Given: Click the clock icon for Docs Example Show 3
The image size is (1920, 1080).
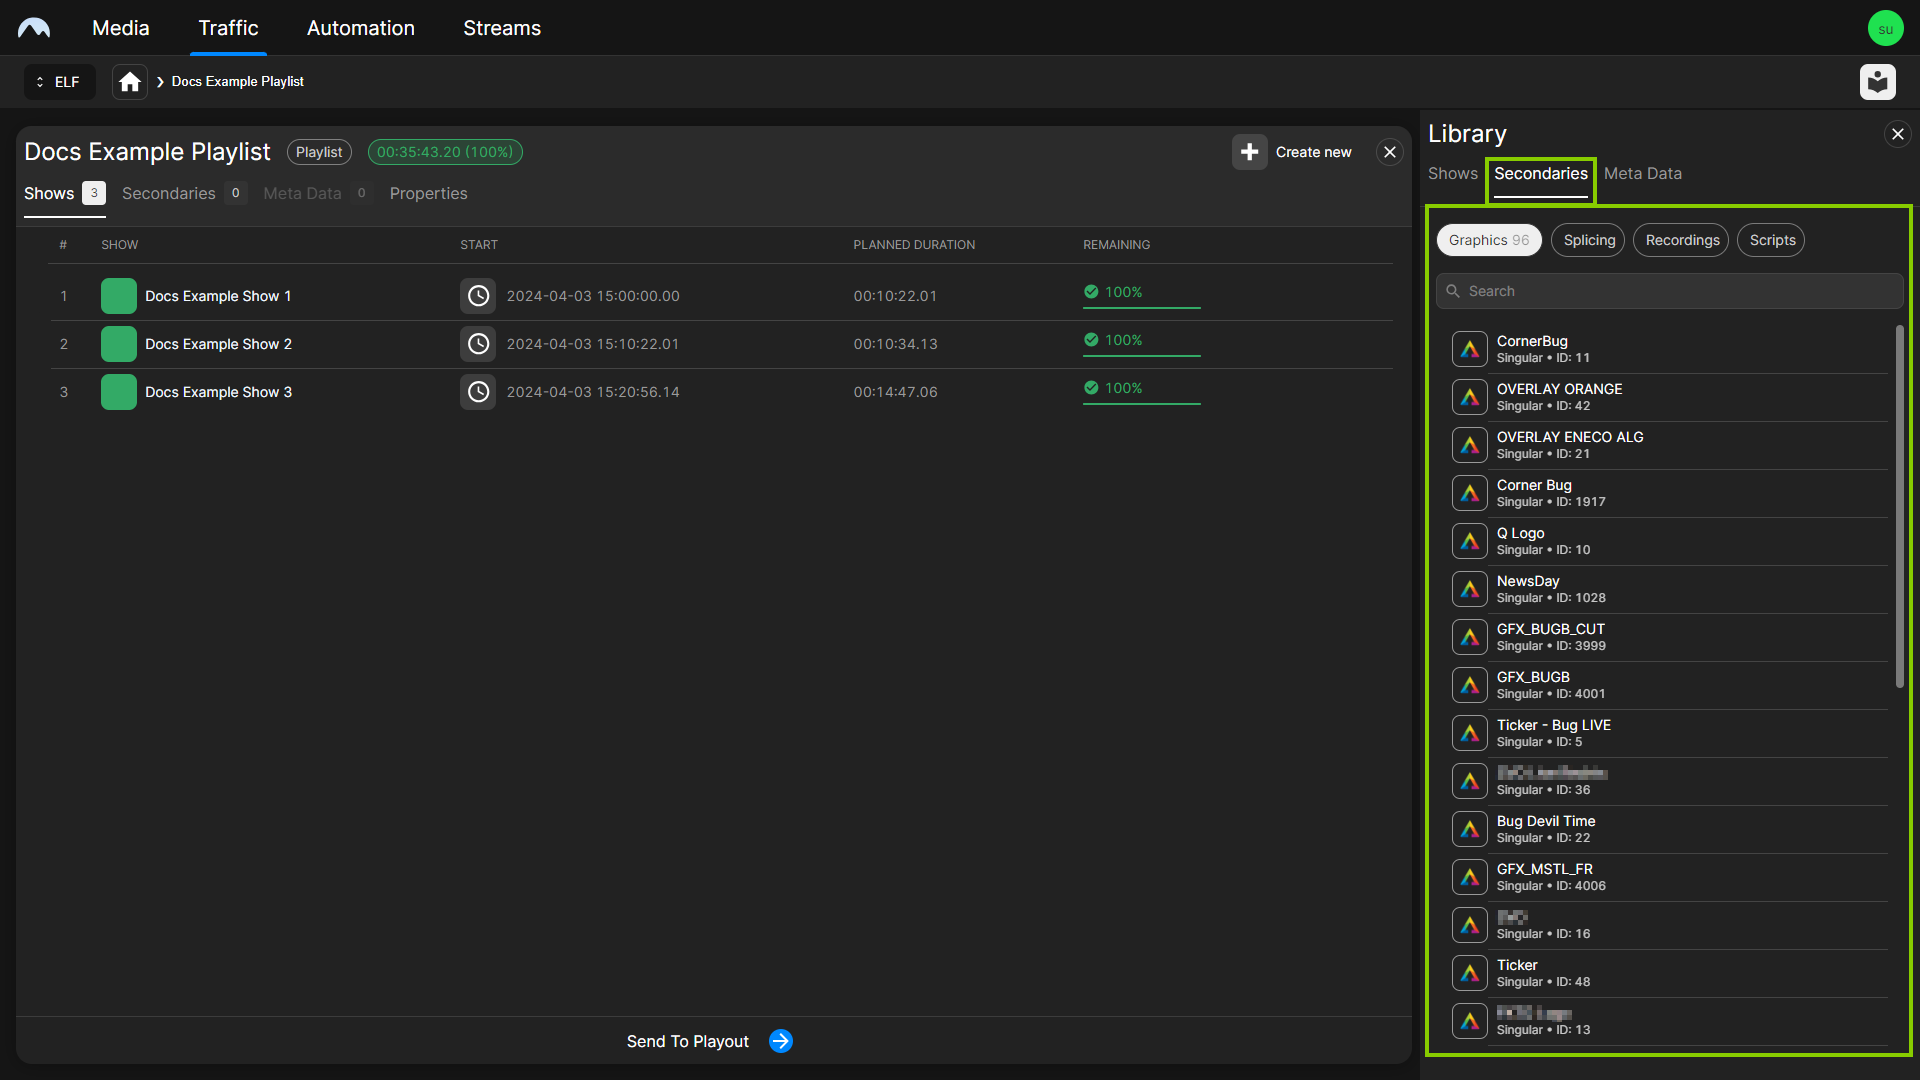Looking at the screenshot, I should [478, 392].
